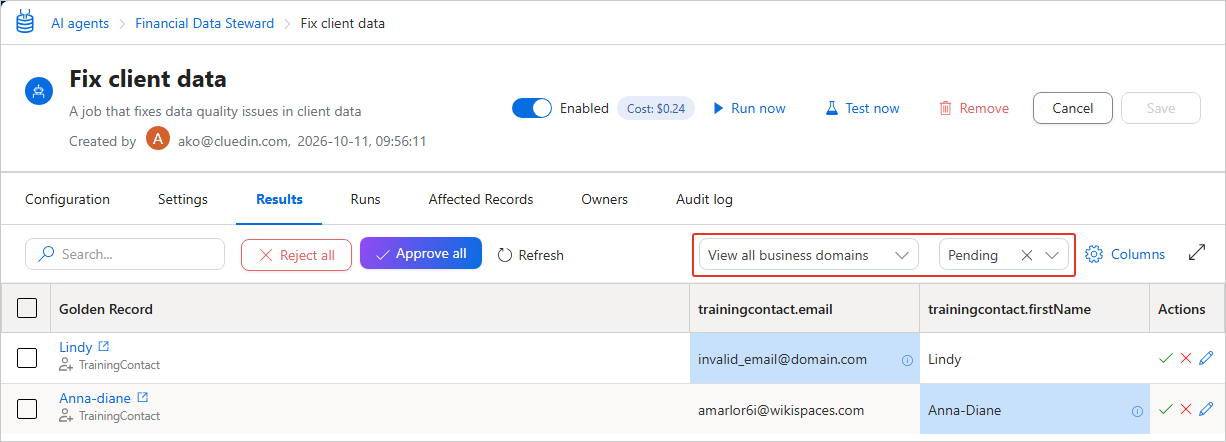
Task: Select the Anna-diane row checkbox
Action: tap(28, 408)
